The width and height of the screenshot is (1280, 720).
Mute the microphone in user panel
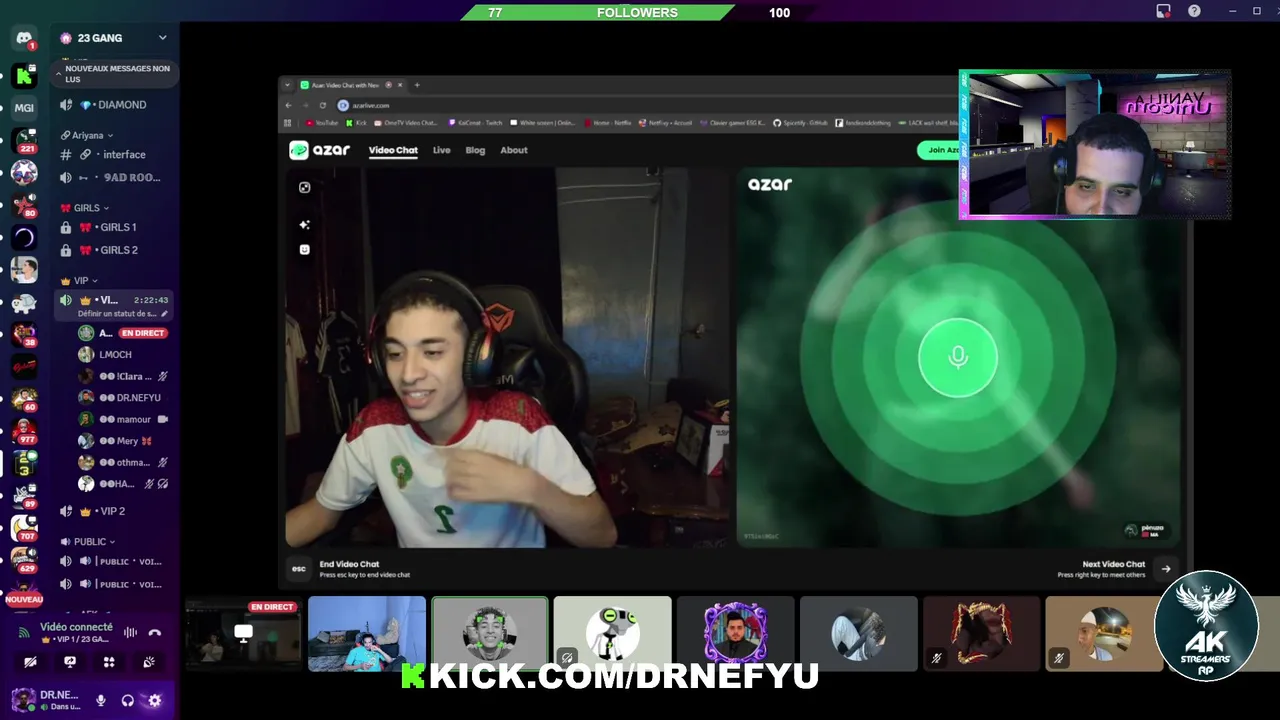101,700
